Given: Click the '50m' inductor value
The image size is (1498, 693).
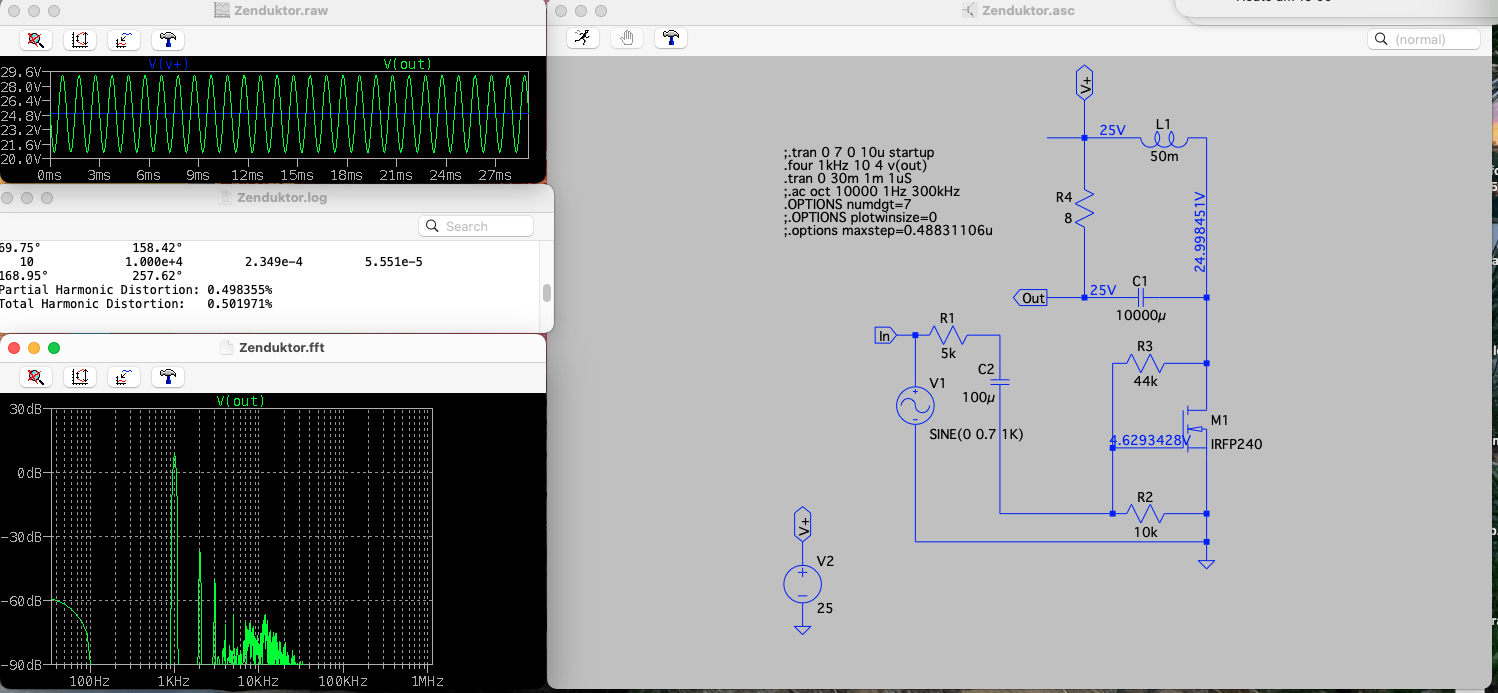Looking at the screenshot, I should coord(1164,157).
